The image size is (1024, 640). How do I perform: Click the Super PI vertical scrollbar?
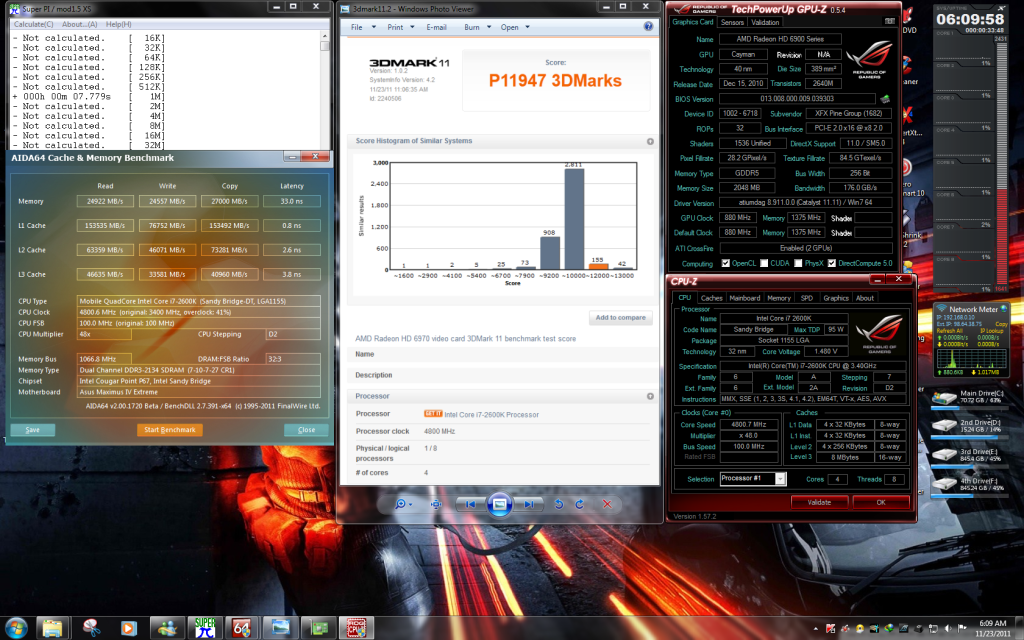(325, 91)
